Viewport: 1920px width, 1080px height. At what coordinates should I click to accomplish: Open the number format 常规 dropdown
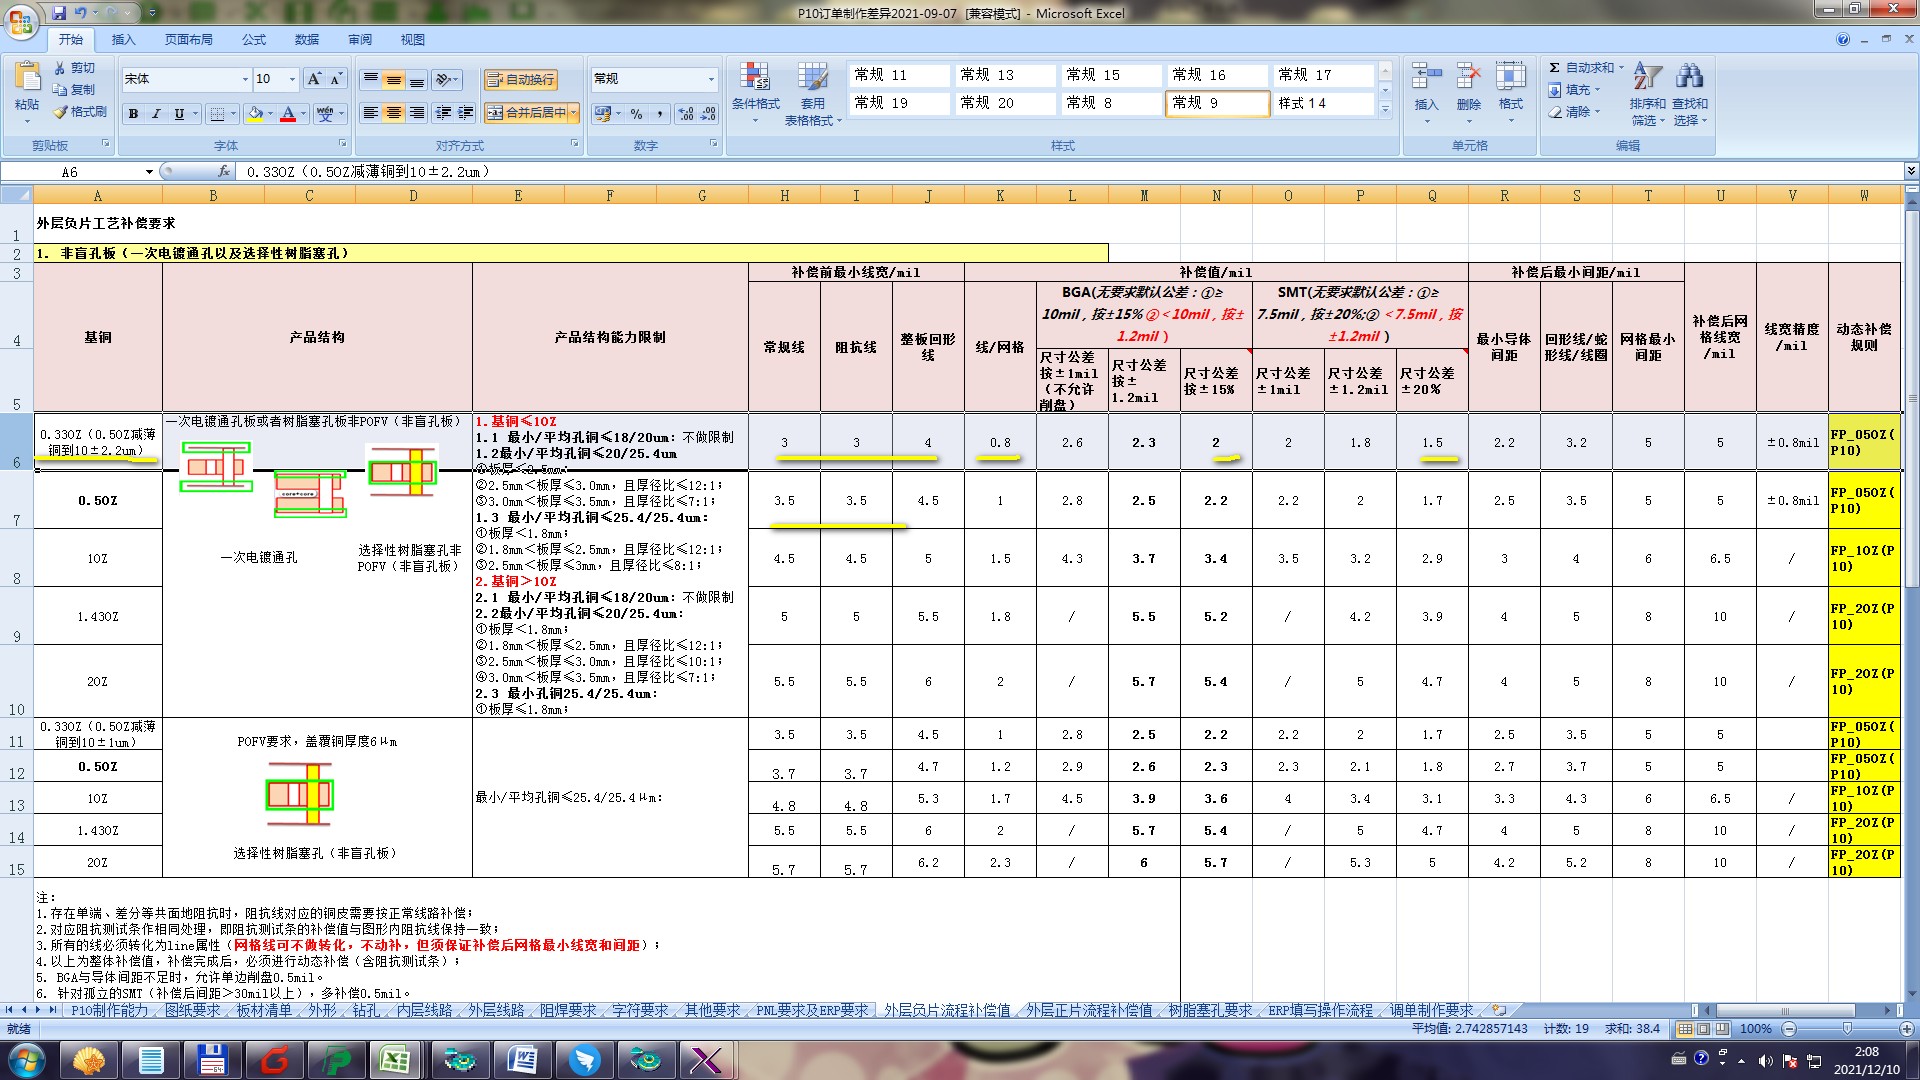click(x=711, y=79)
